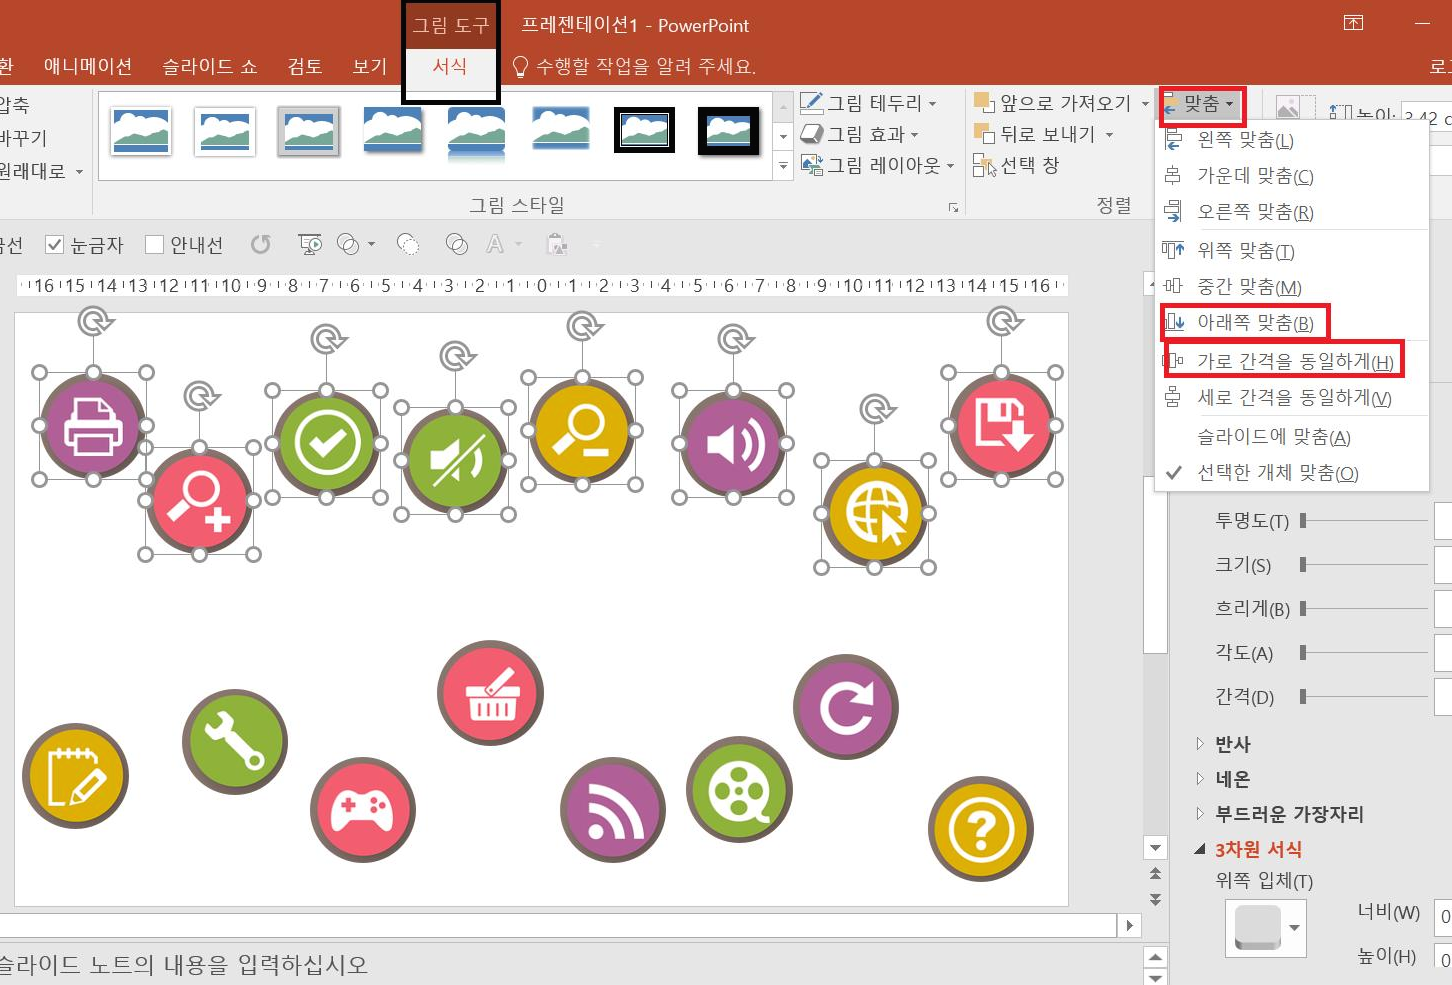Image resolution: width=1452 pixels, height=985 pixels.
Task: Select the pink save download icon
Action: 1002,426
